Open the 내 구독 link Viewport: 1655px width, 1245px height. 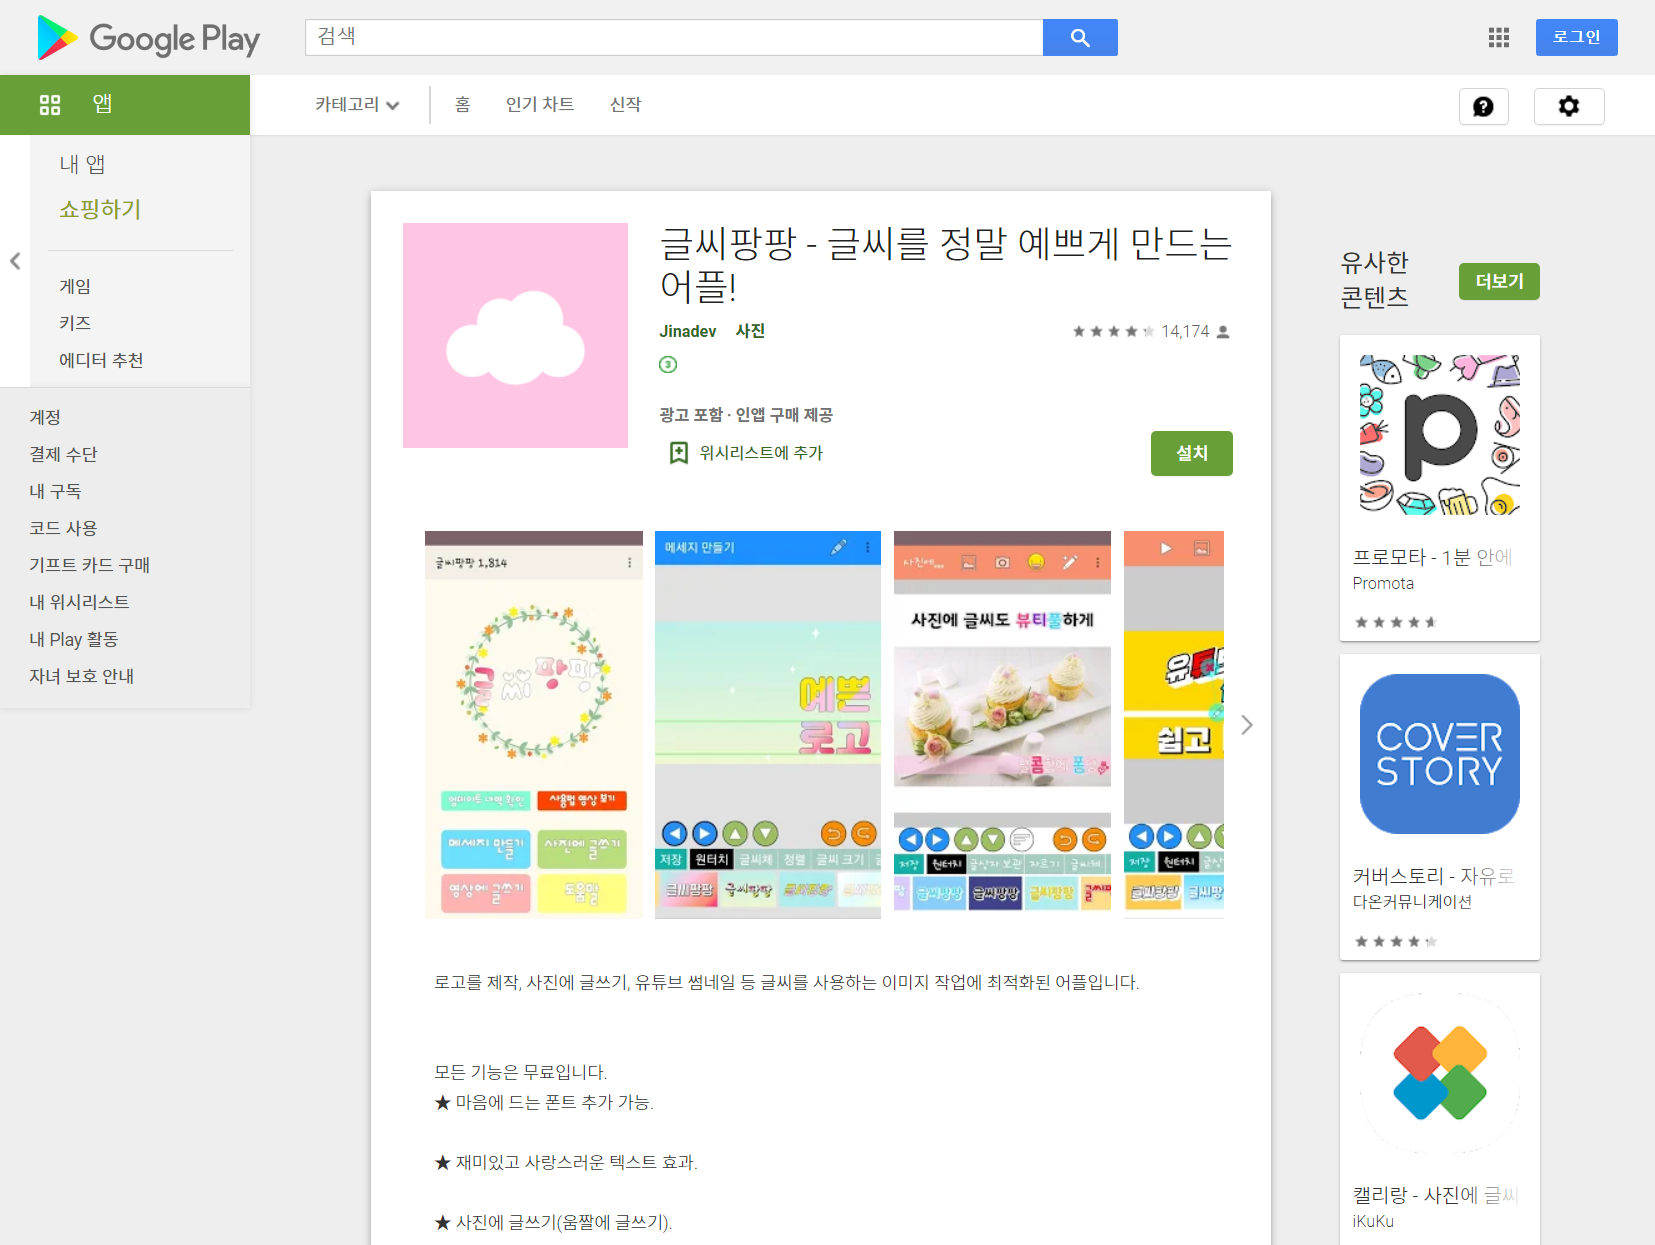tap(55, 491)
